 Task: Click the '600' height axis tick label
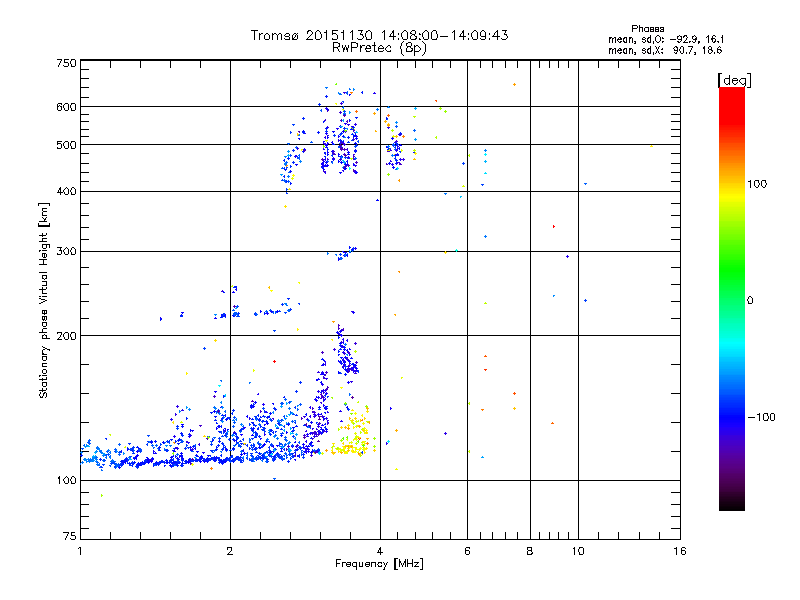(66, 107)
